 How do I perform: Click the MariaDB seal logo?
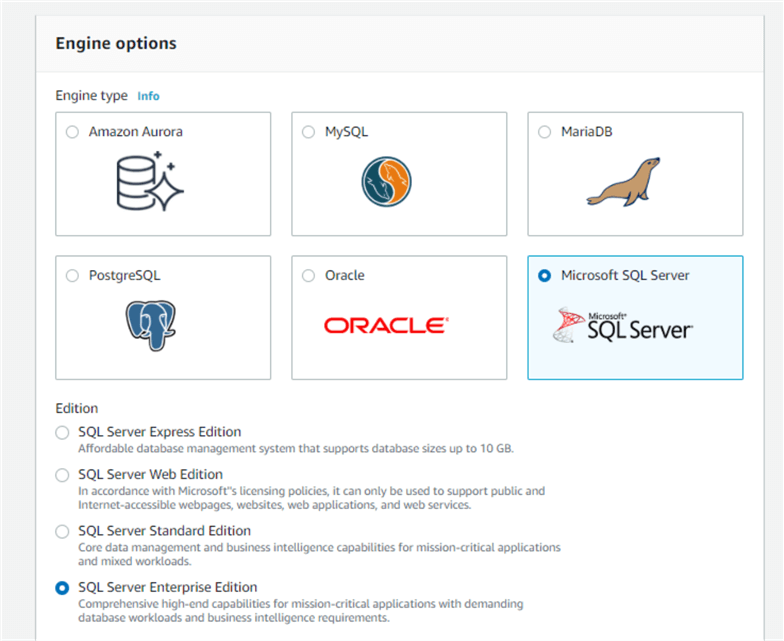pos(623,181)
